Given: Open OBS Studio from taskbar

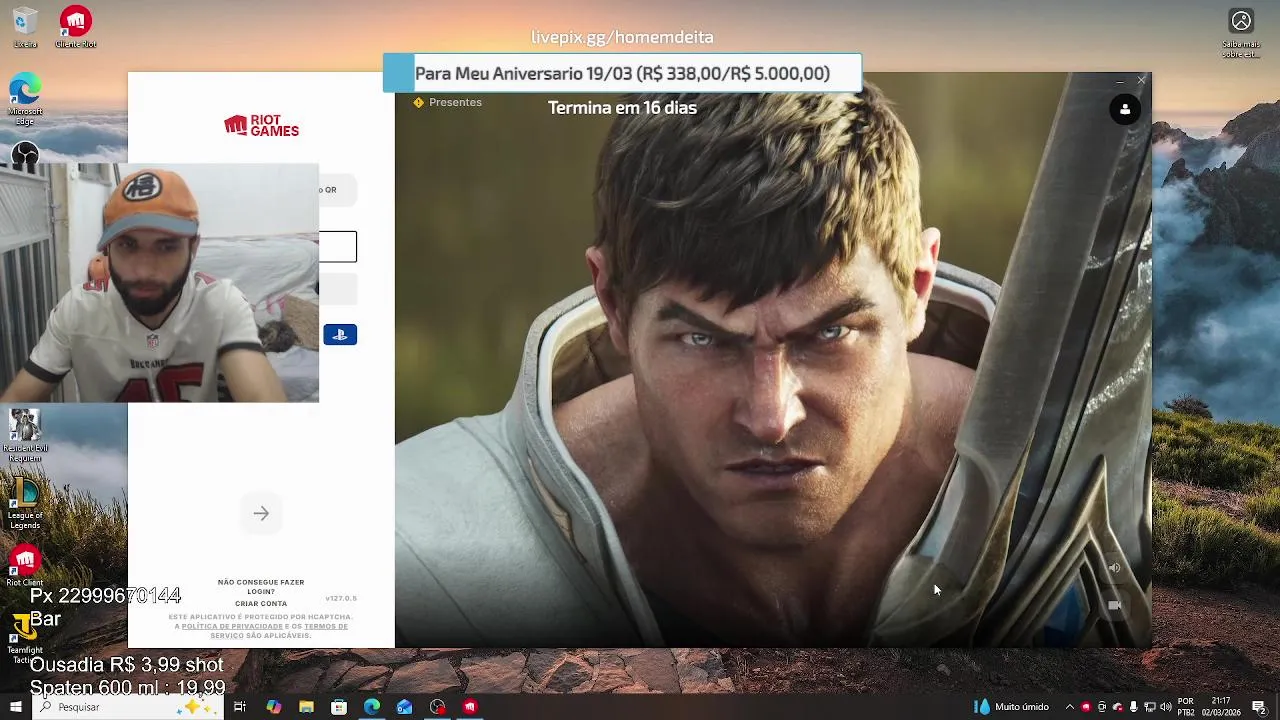Looking at the screenshot, I should click(x=437, y=707).
